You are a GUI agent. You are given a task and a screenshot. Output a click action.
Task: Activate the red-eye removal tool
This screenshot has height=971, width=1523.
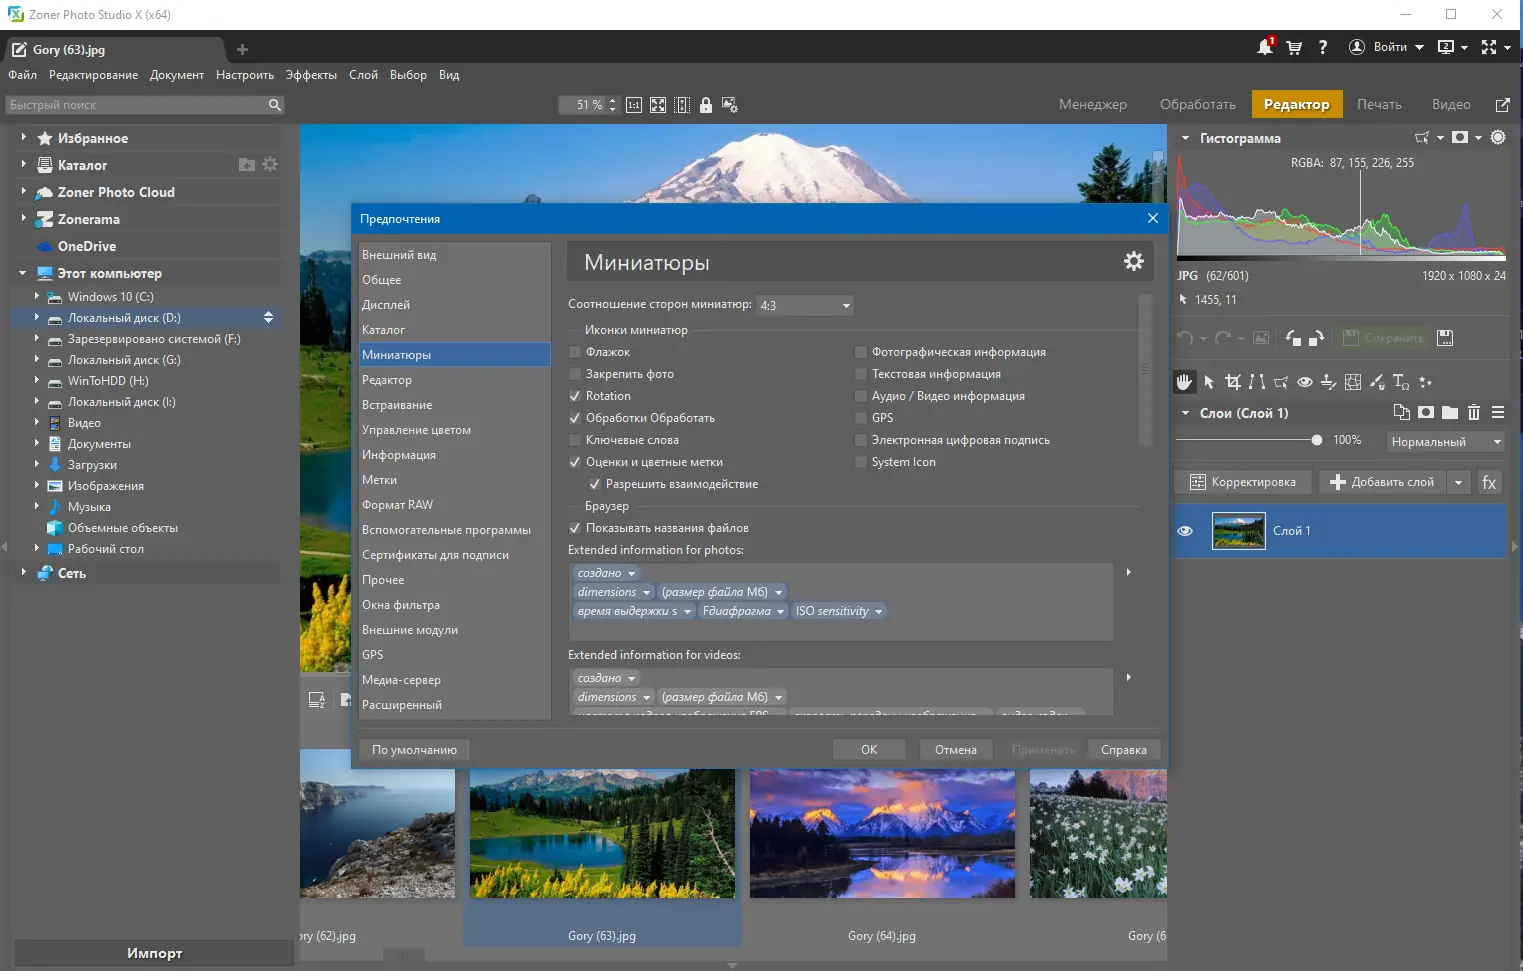(x=1305, y=382)
